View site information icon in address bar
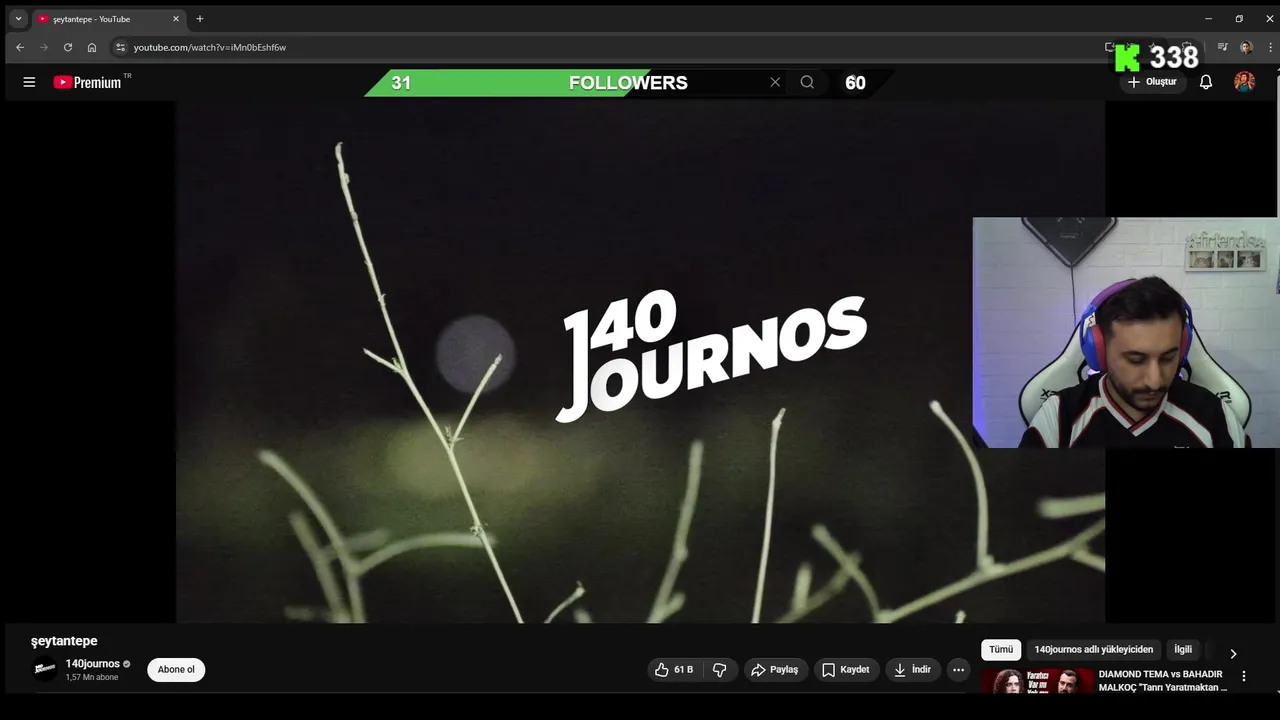 point(120,47)
